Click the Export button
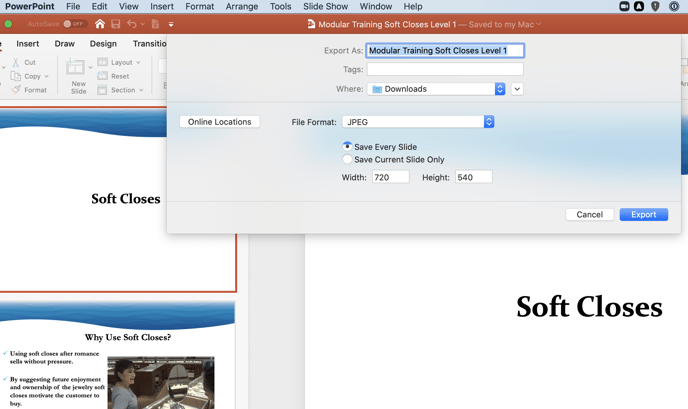688x409 pixels. tap(643, 214)
